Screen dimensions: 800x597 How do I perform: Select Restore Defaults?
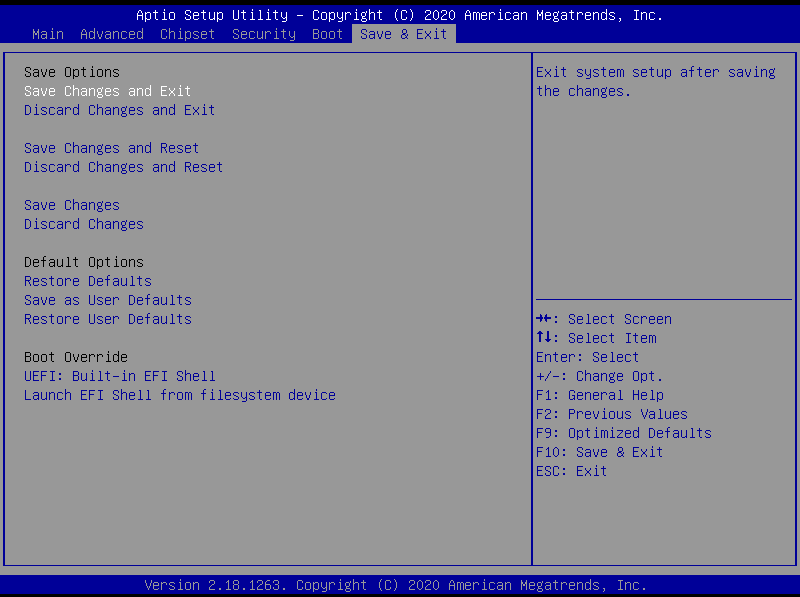coord(88,281)
